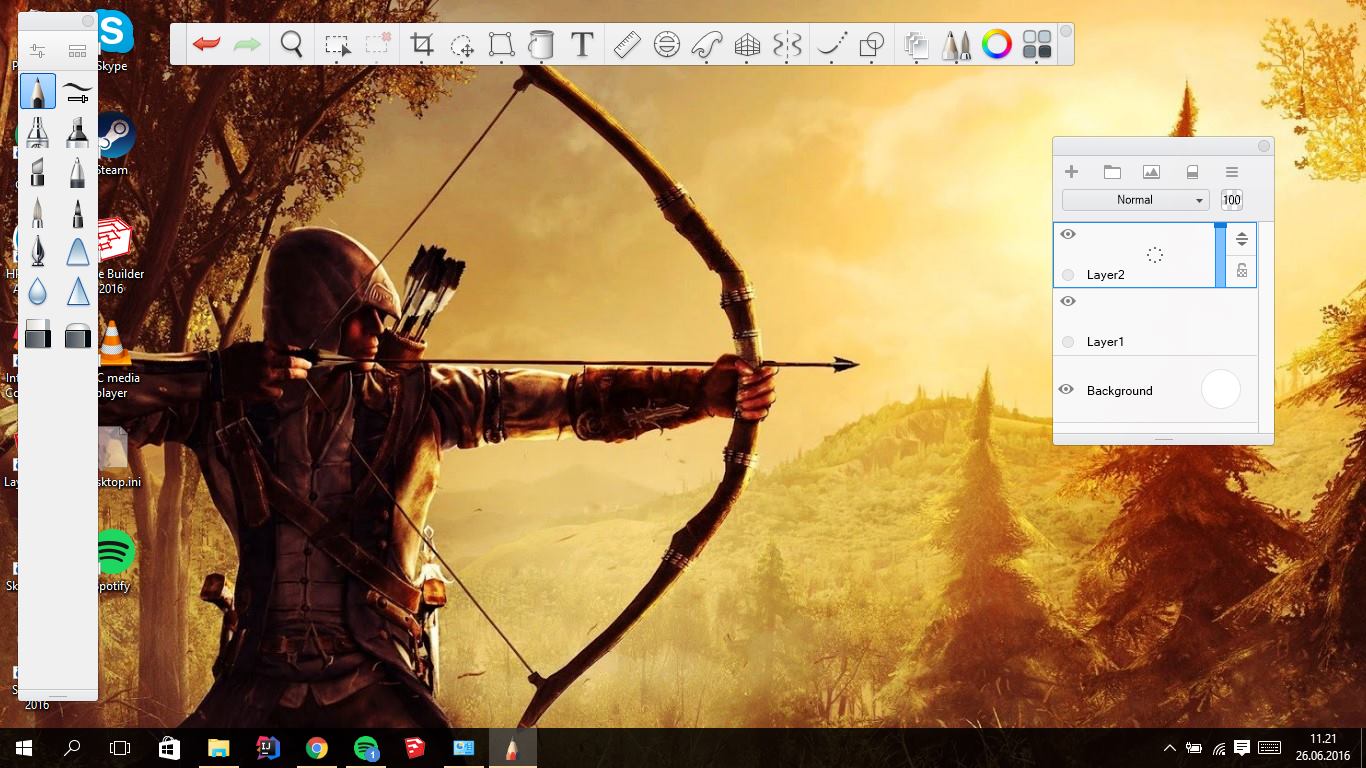Pick the water drop Blur brush
This screenshot has width=1366, height=768.
click(x=37, y=291)
